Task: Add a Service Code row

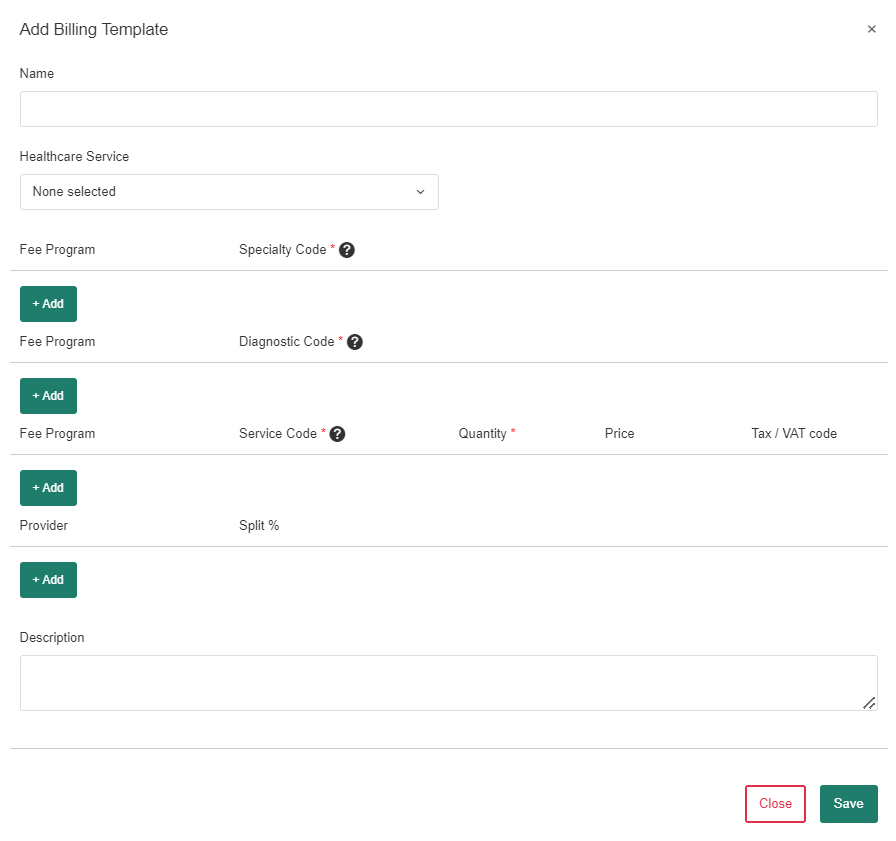Action: 49,488
